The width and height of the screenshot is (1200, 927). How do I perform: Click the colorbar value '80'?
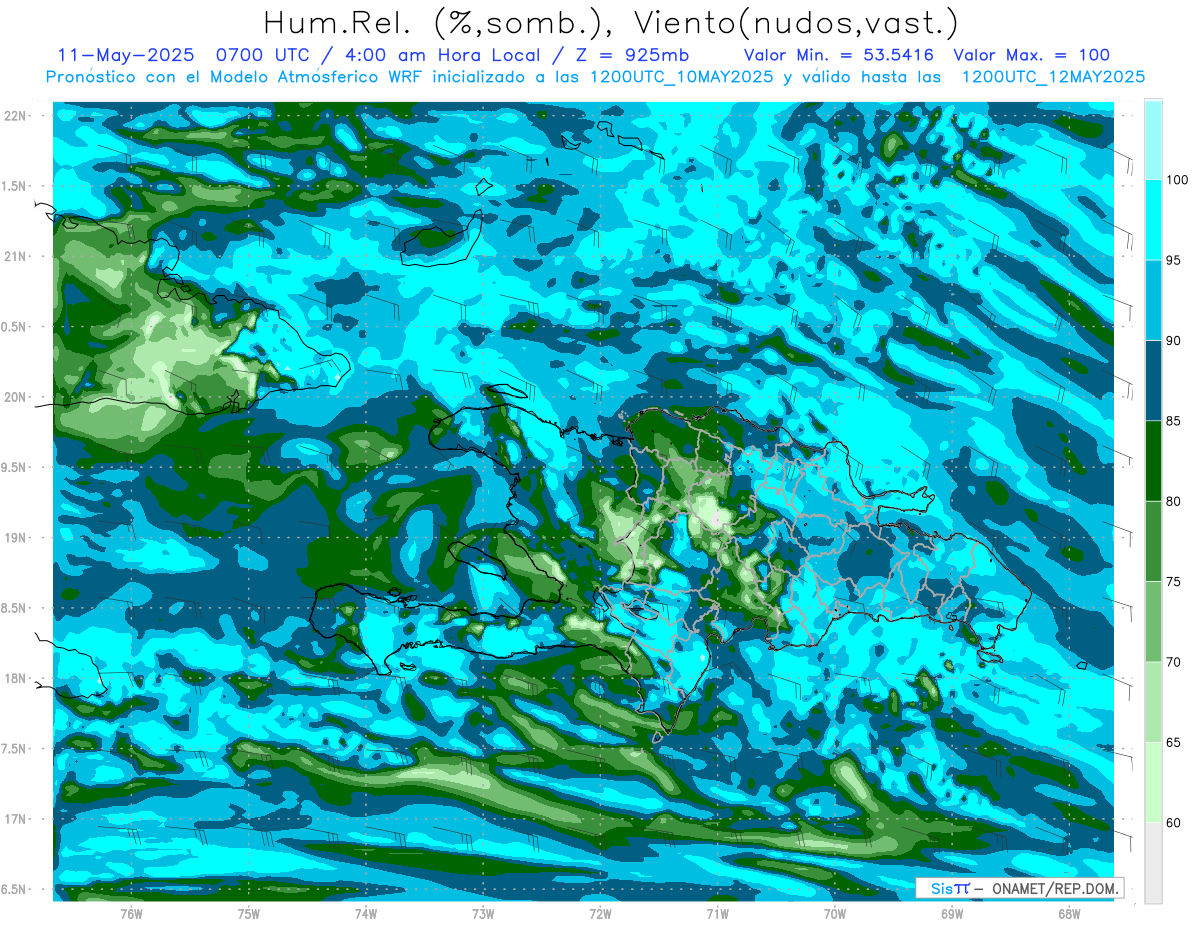(1174, 501)
